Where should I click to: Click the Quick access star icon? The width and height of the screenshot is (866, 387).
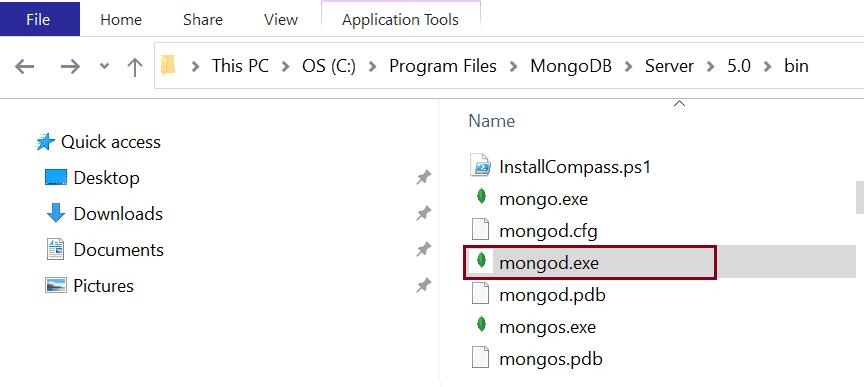point(45,142)
